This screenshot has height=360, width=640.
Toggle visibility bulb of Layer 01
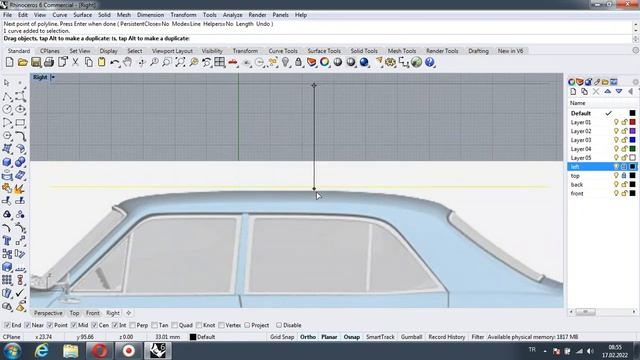coord(616,122)
